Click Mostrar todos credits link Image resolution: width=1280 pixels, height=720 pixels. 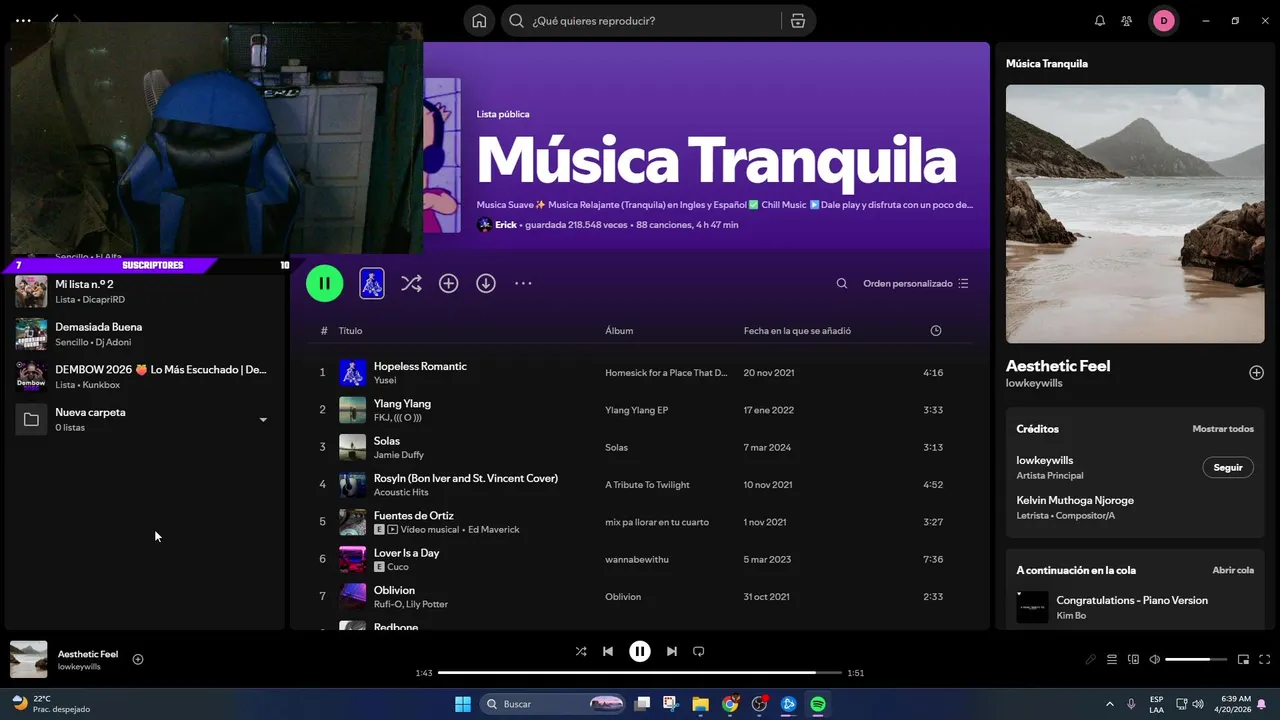click(1223, 429)
